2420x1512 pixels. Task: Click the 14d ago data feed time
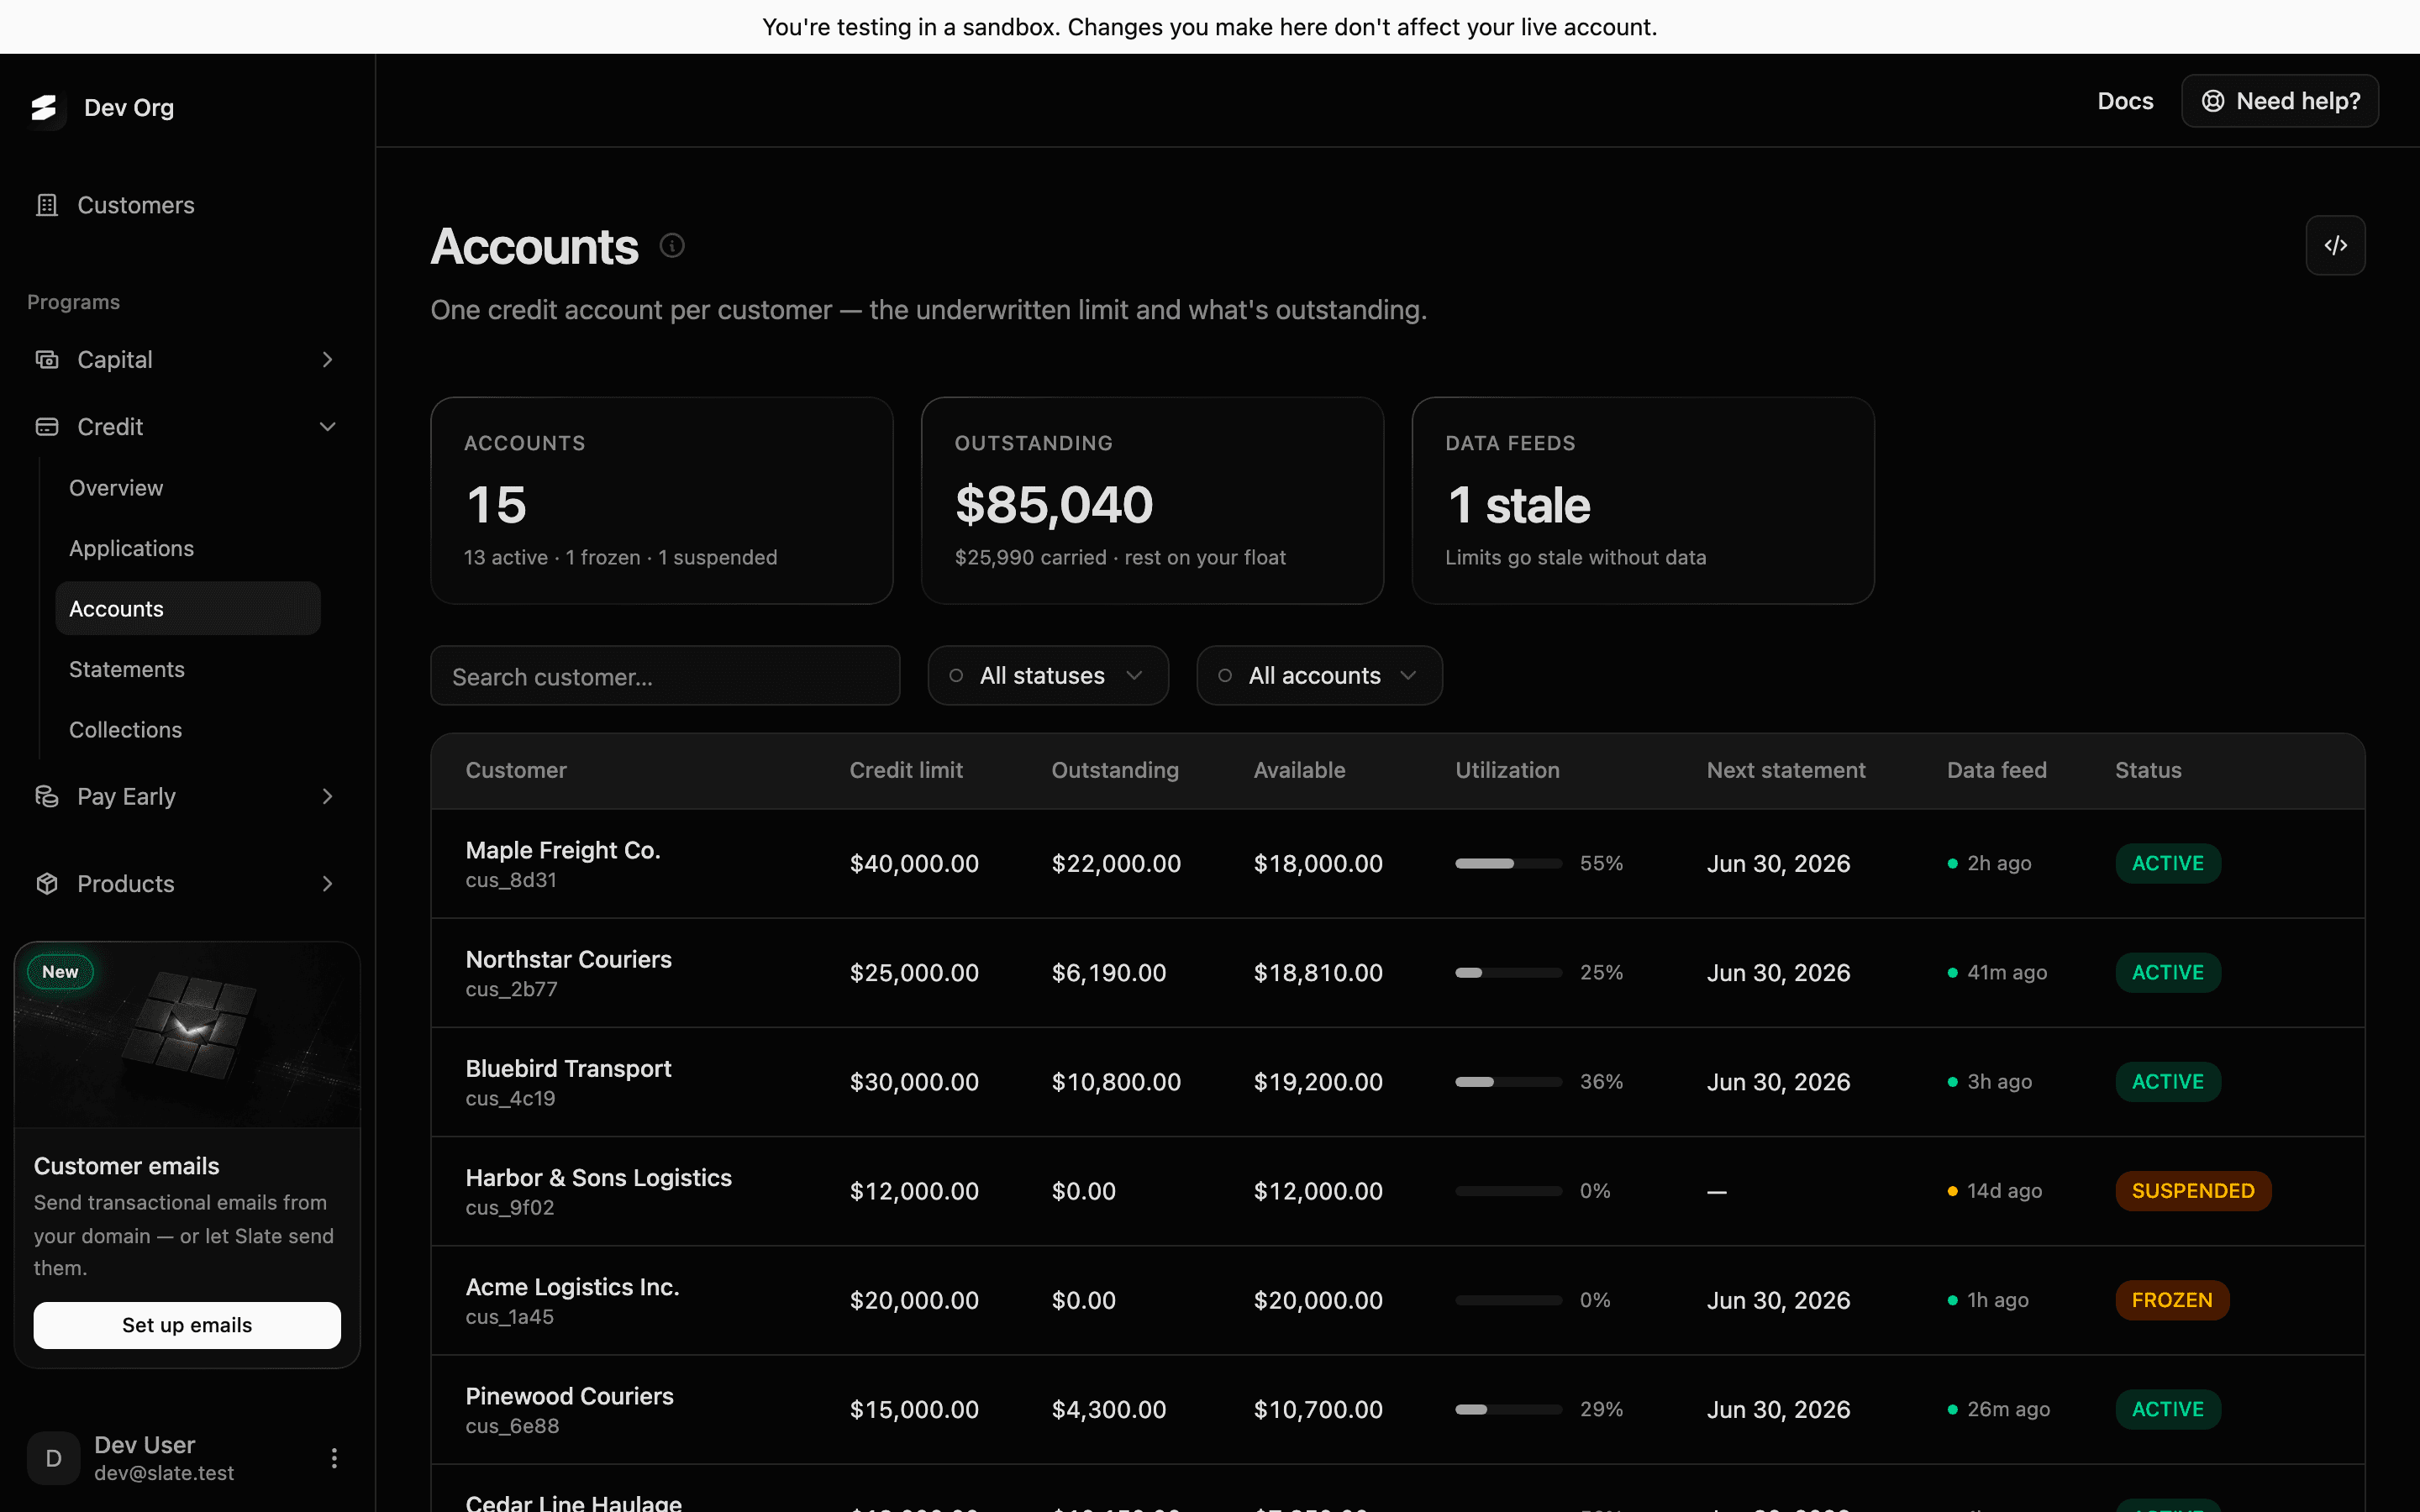point(2004,1191)
